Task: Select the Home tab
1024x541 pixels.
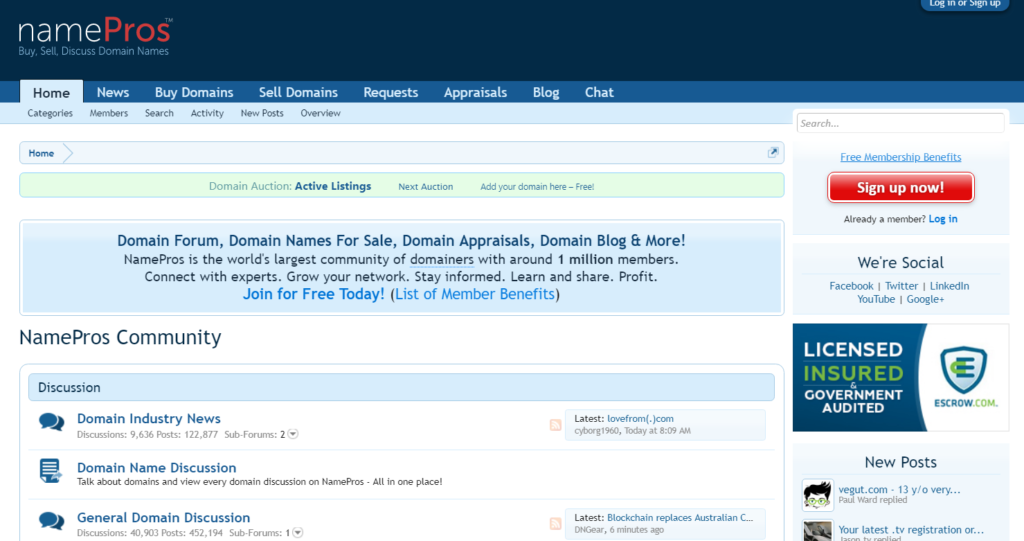Action: (52, 92)
